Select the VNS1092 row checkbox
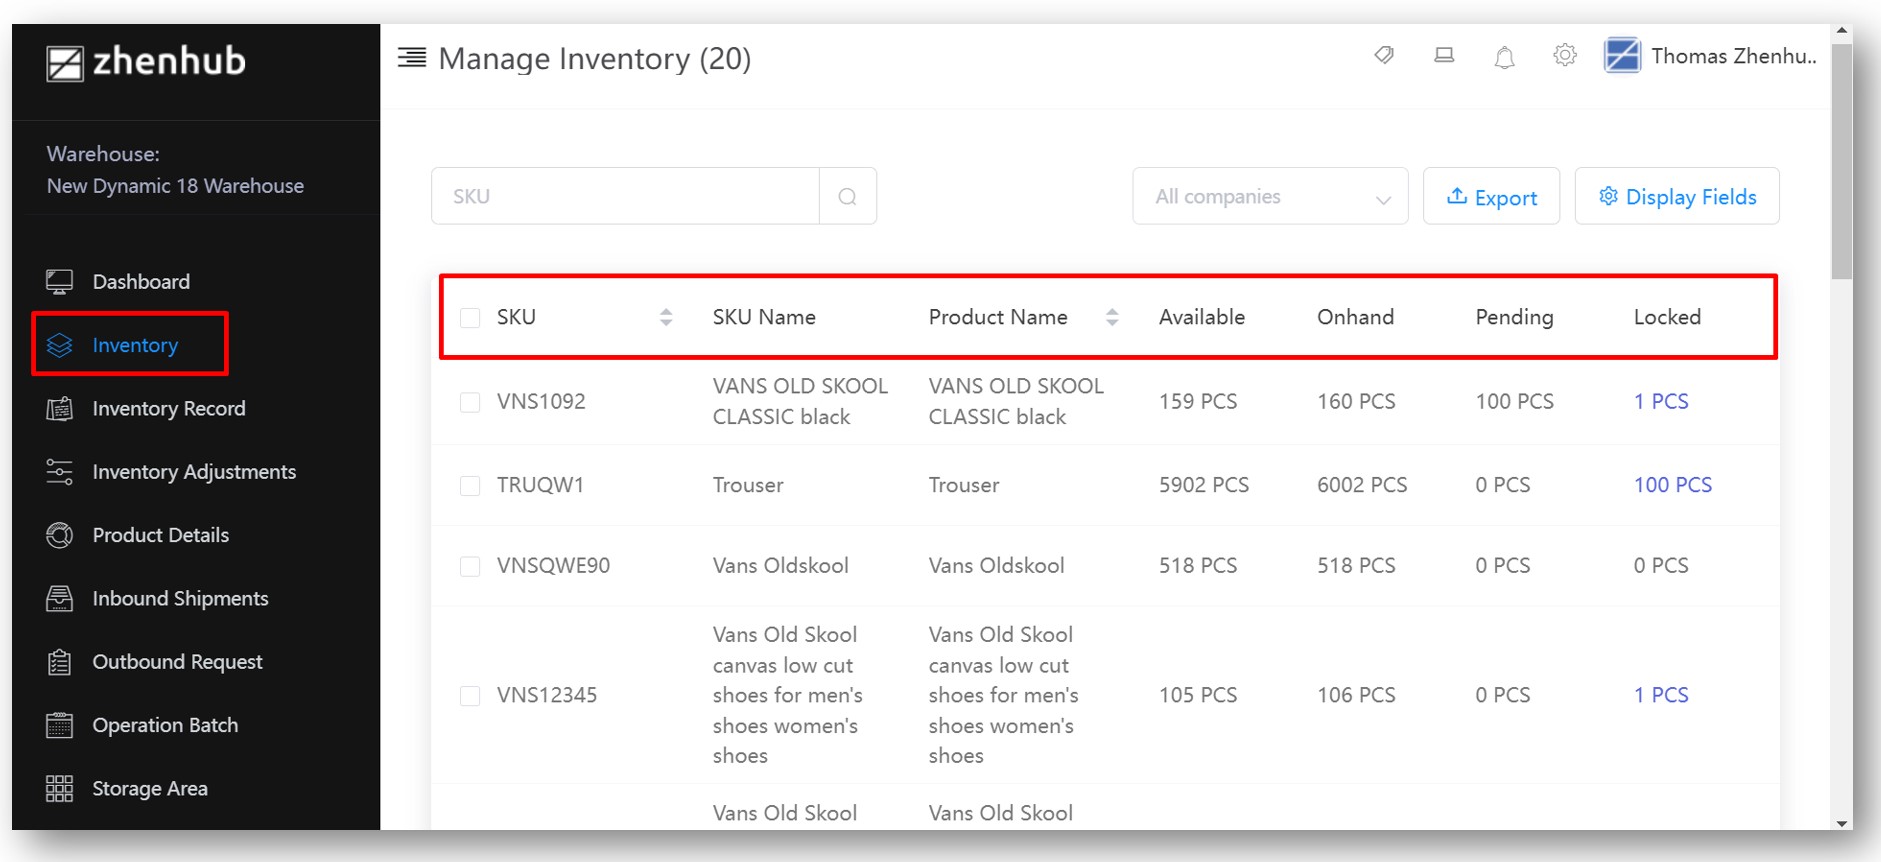This screenshot has width=1881, height=862. click(x=470, y=402)
